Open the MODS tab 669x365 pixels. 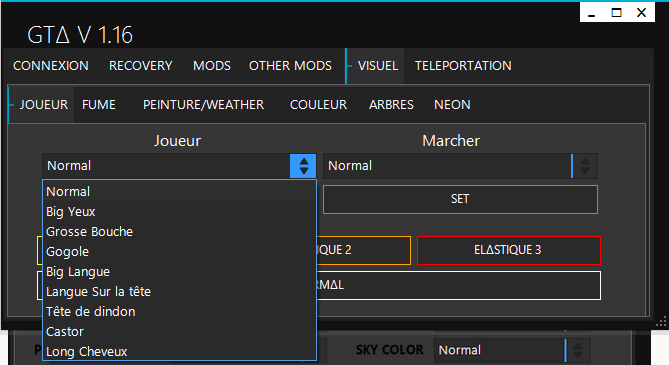[212, 66]
